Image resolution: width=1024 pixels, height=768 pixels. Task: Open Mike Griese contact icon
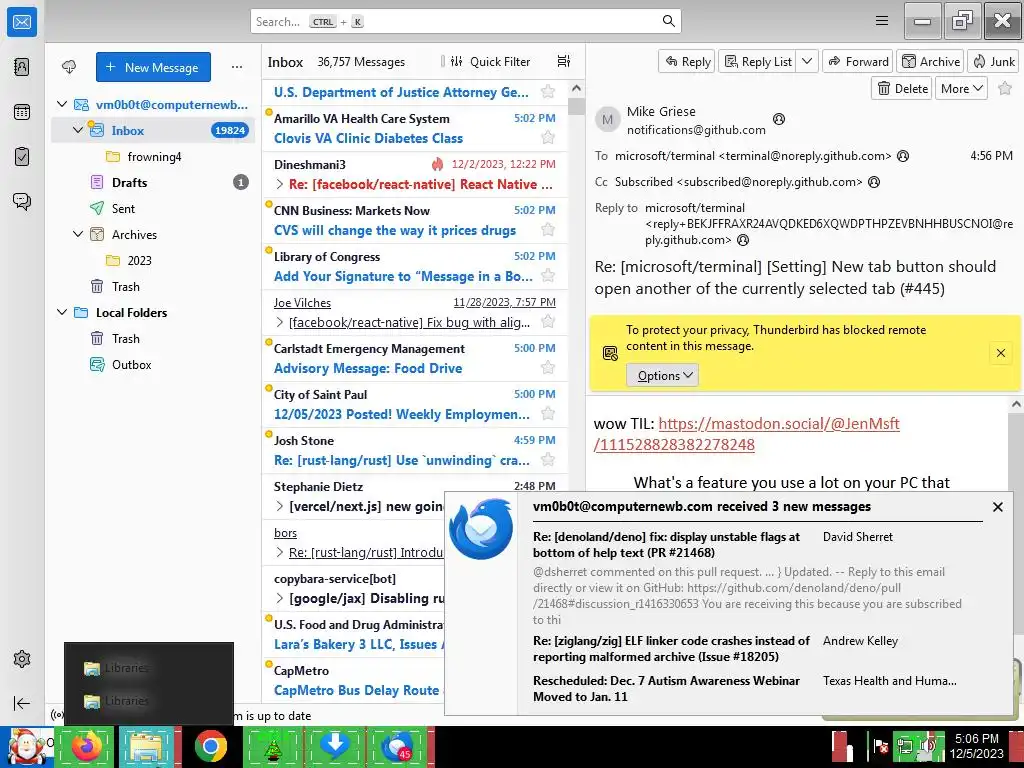(778, 118)
